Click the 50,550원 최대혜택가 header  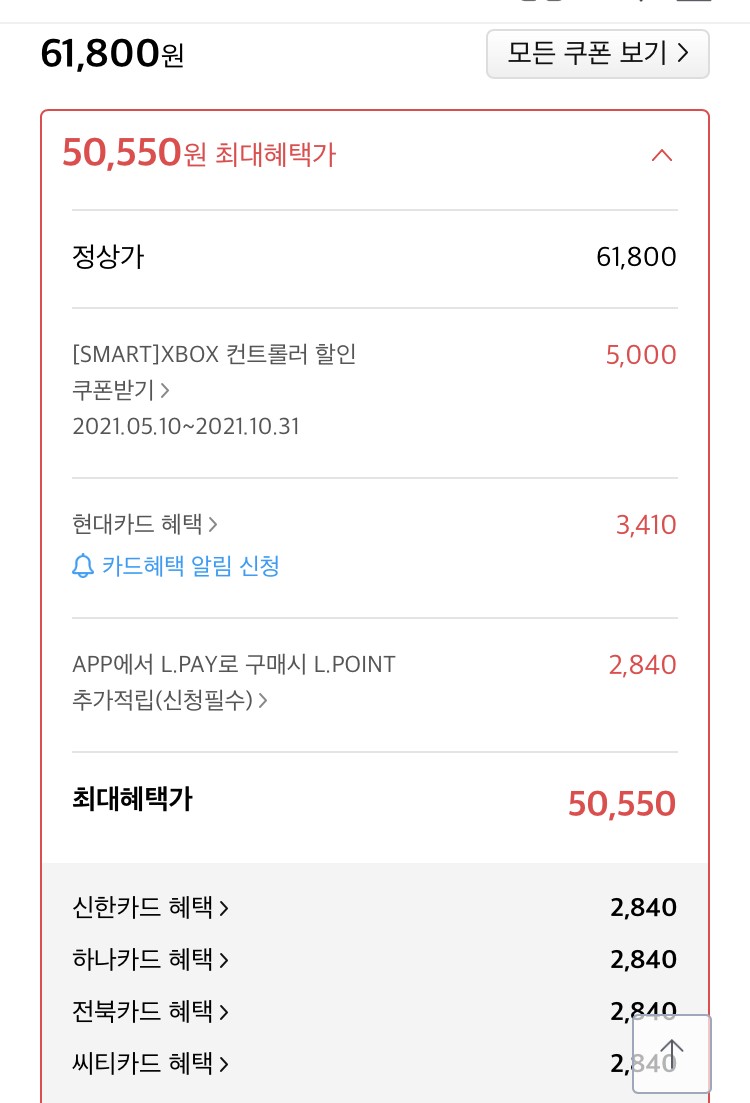pos(199,153)
